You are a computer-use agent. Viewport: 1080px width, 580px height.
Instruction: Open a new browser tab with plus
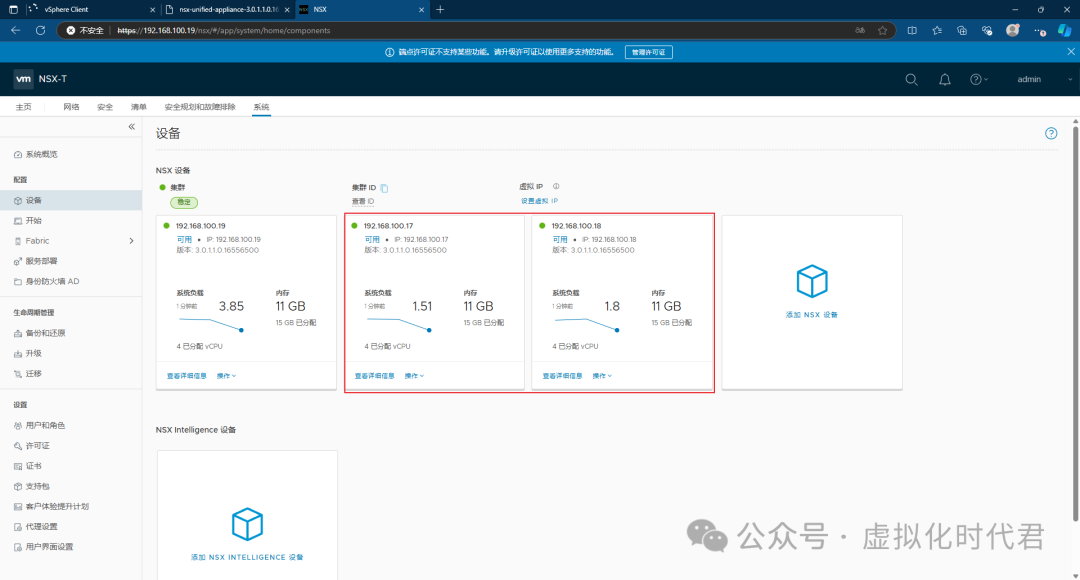click(440, 10)
